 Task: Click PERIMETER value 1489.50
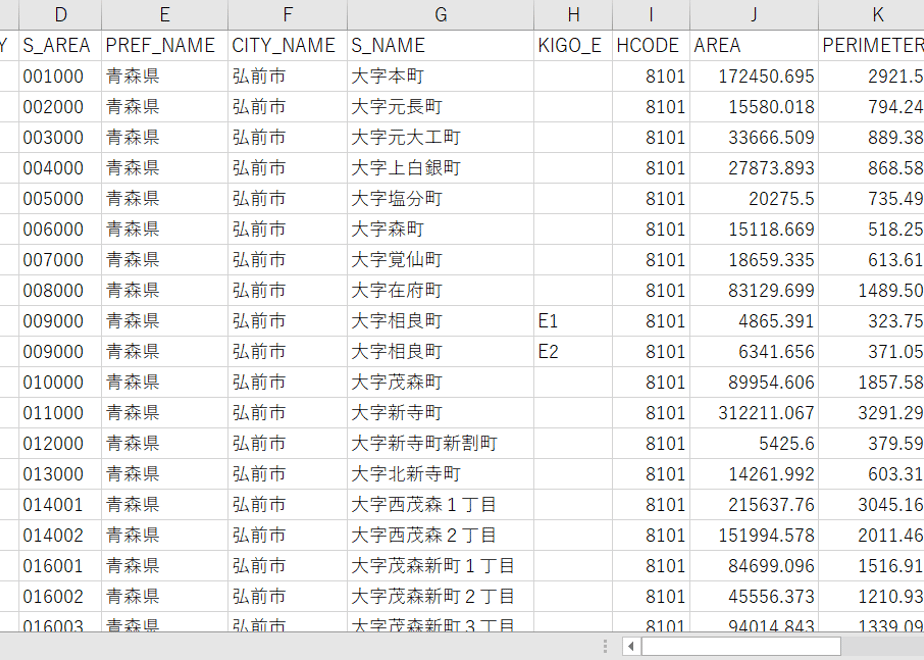click(872, 291)
